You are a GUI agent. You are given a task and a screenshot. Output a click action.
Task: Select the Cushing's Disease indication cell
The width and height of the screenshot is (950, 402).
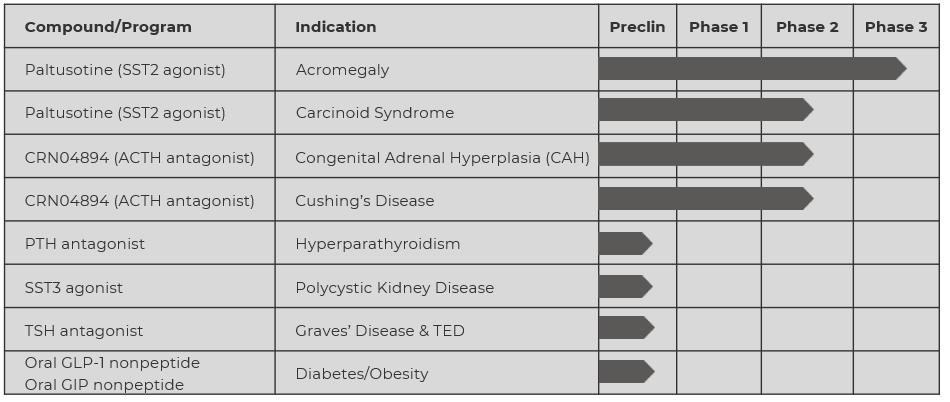pyautogui.click(x=364, y=201)
